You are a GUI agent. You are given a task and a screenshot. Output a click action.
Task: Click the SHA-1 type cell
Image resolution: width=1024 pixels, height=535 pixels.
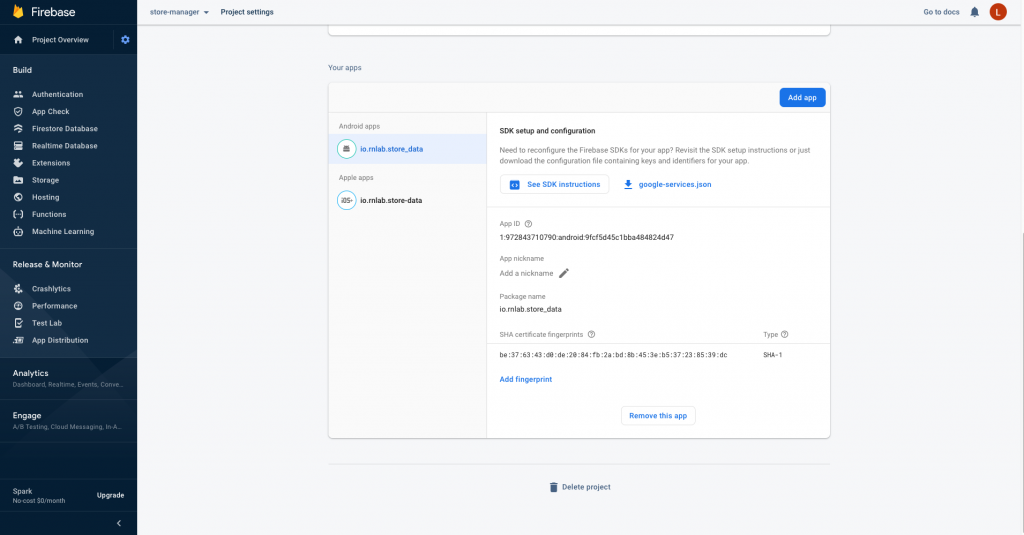pyautogui.click(x=773, y=355)
